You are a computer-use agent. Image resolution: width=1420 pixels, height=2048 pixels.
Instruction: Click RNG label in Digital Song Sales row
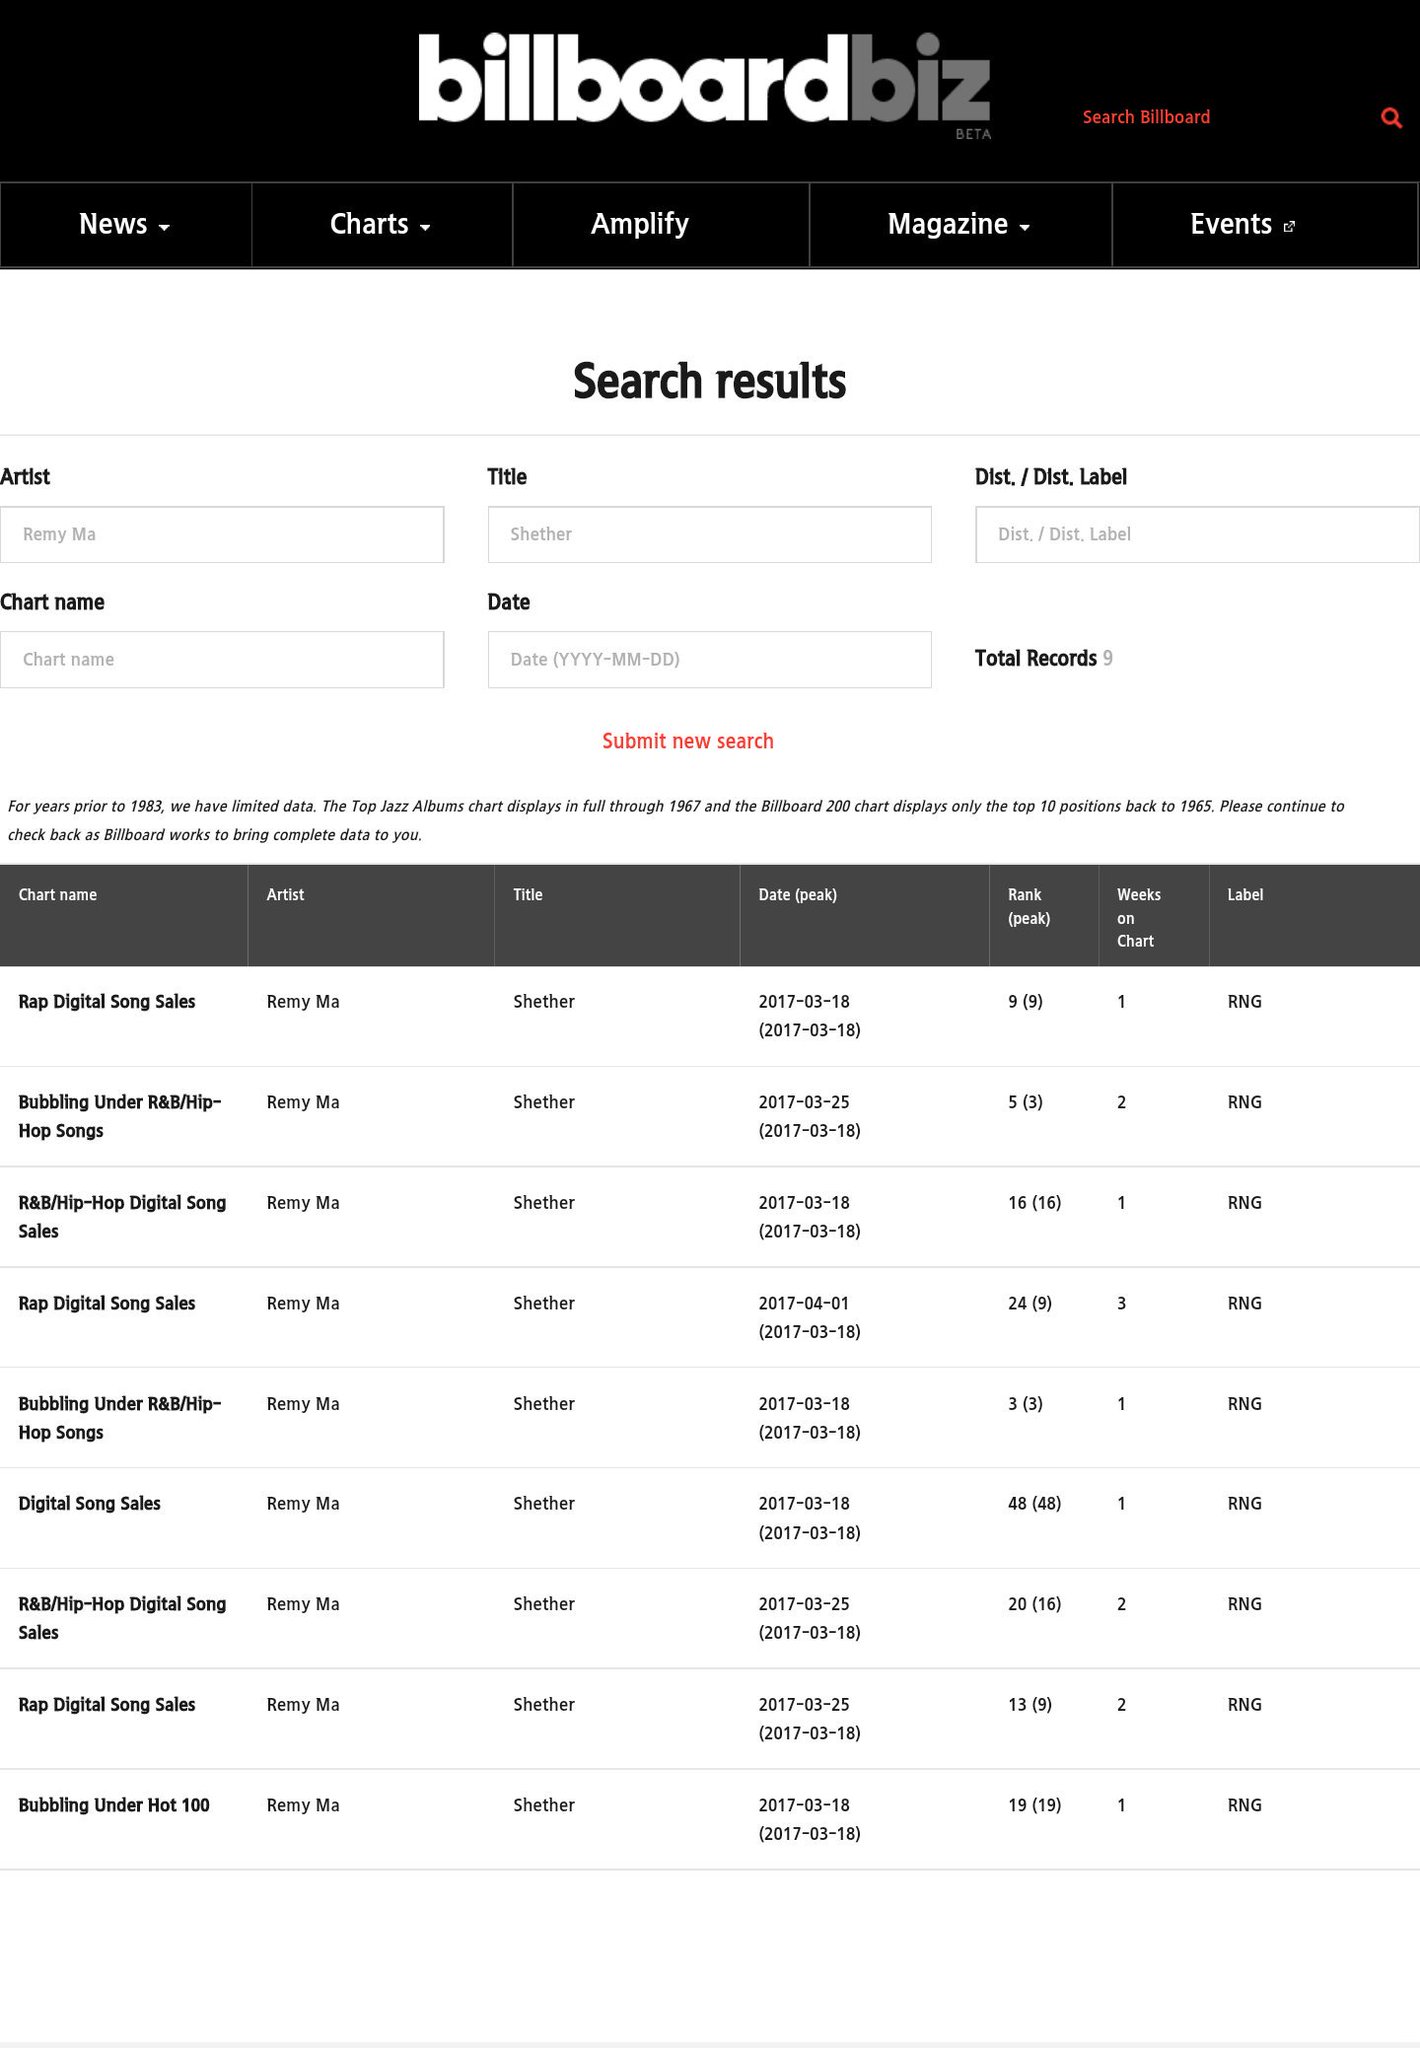pos(1245,1504)
